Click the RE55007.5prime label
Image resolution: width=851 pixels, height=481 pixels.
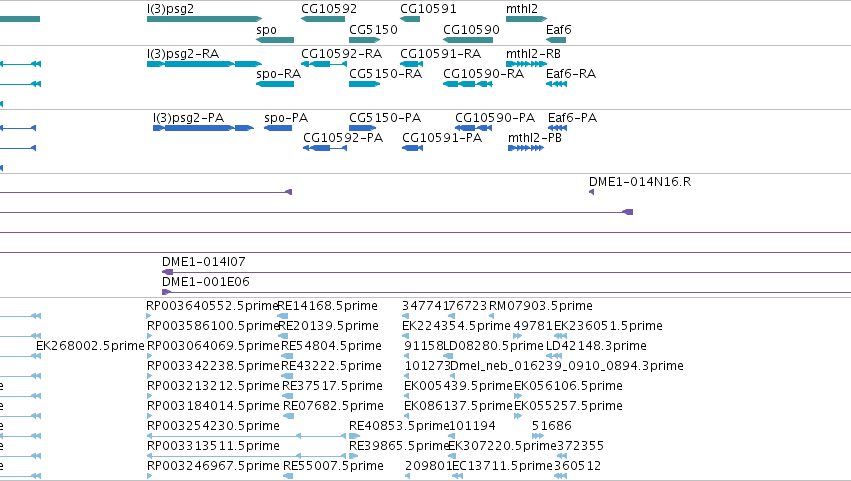point(334,466)
